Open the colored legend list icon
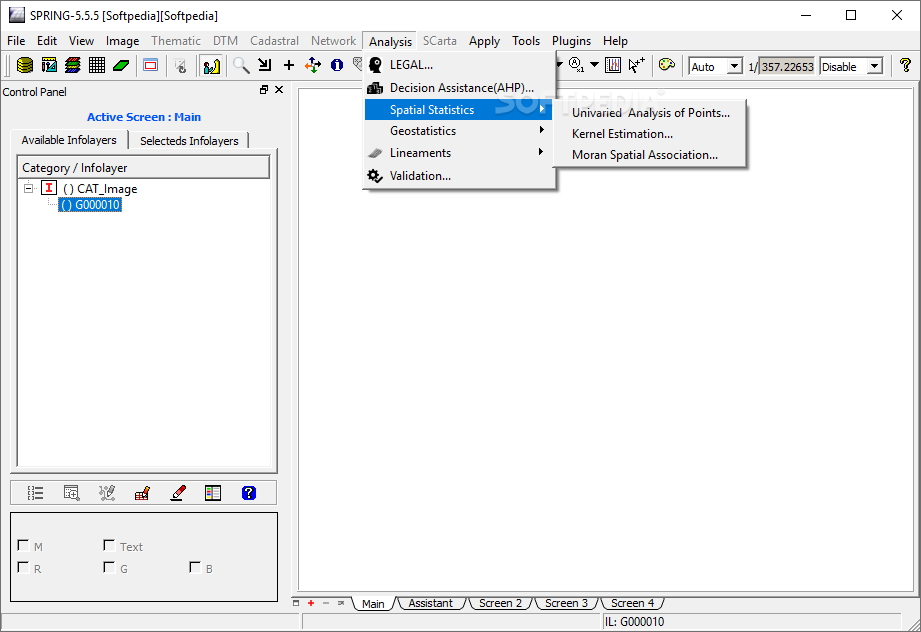This screenshot has height=632, width=921. 213,493
